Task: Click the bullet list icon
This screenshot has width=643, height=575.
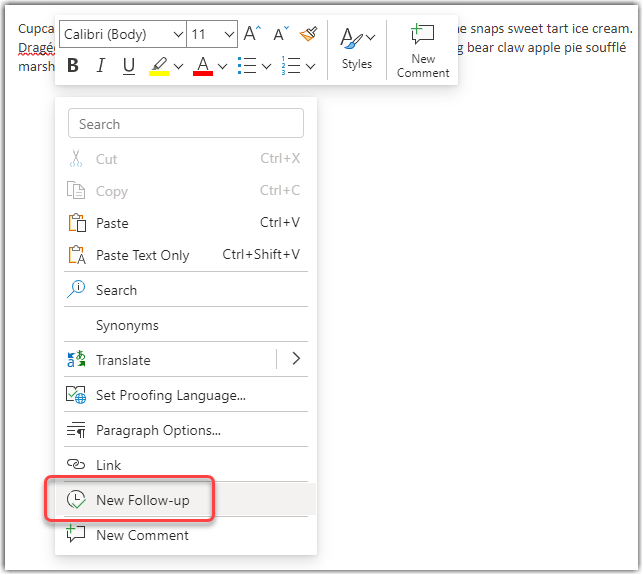Action: pos(247,66)
